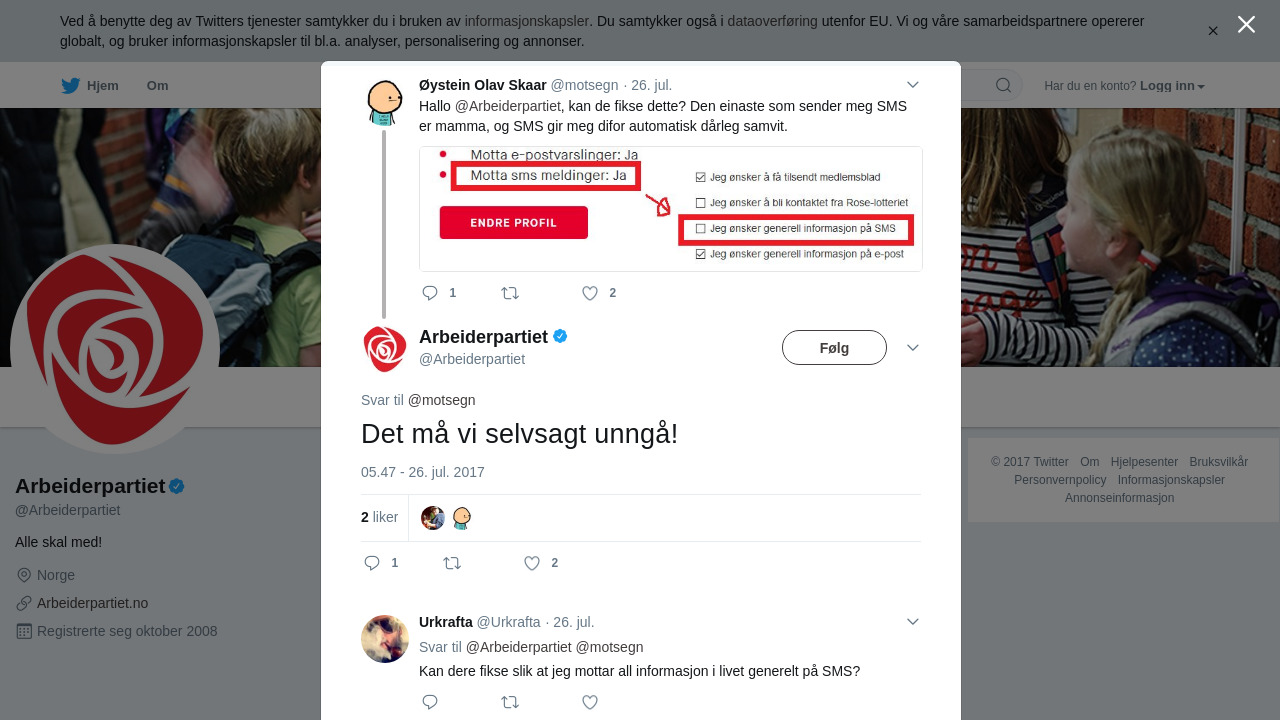1280x720 pixels.
Task: Expand the chevron next to Følg button
Action: (912, 347)
